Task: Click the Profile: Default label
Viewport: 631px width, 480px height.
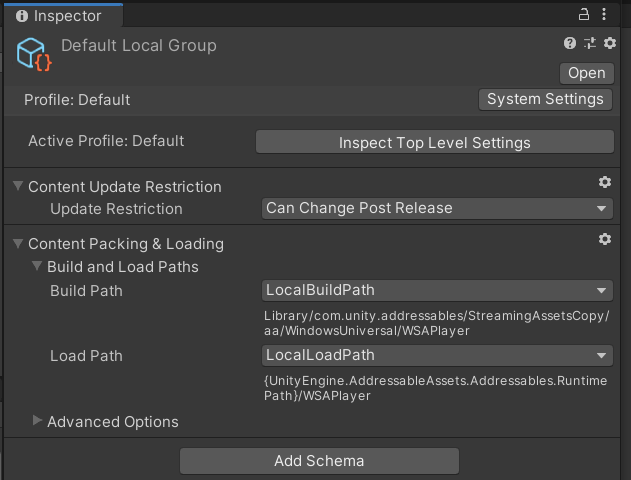Action: 77,100
